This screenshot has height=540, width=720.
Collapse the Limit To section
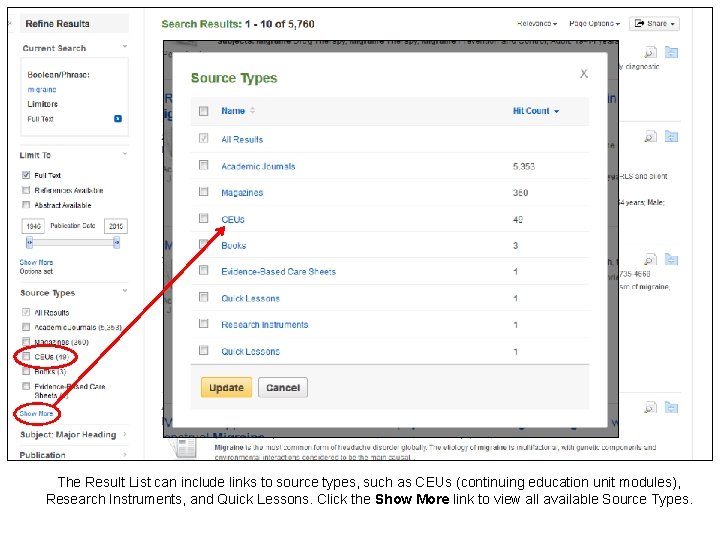coord(124,154)
